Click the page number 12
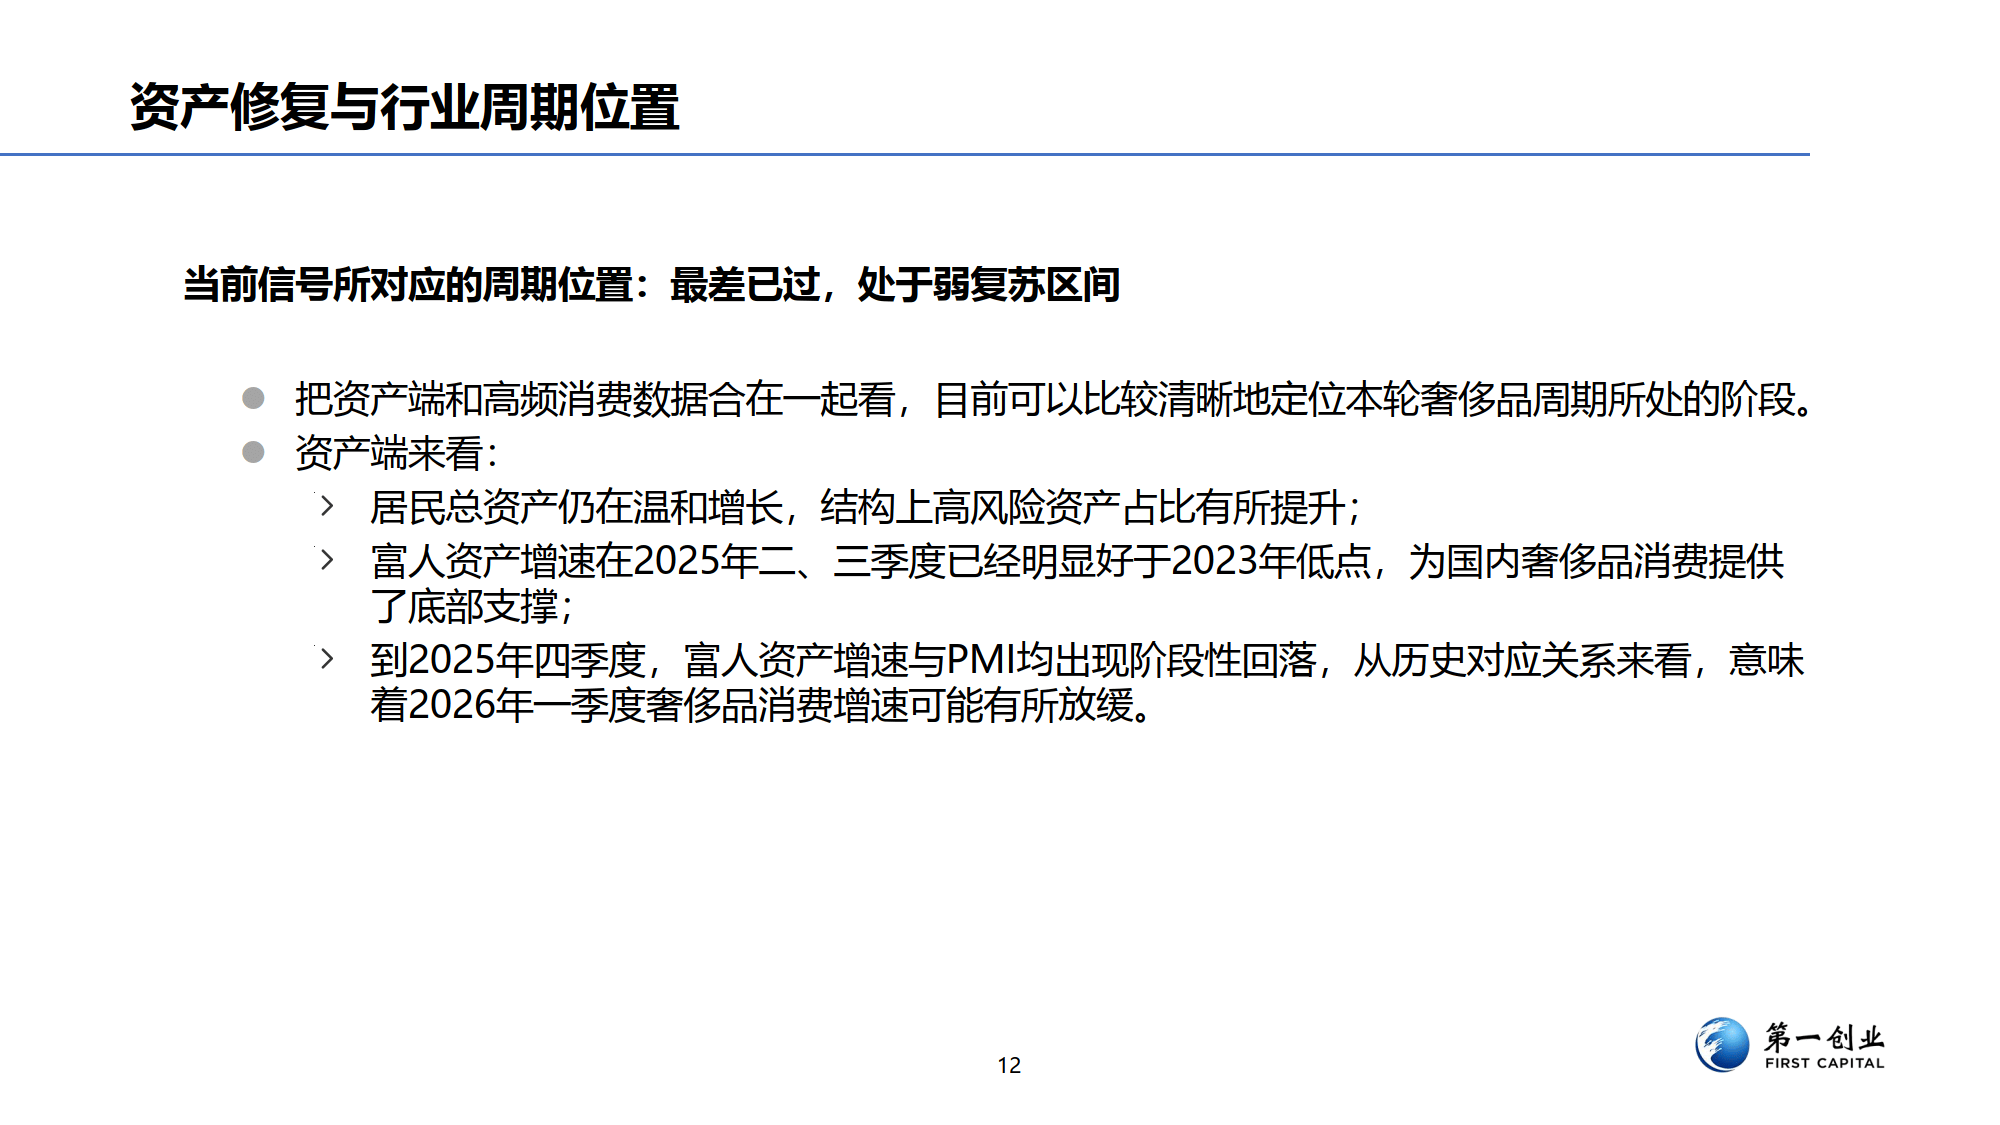 click(1009, 1066)
